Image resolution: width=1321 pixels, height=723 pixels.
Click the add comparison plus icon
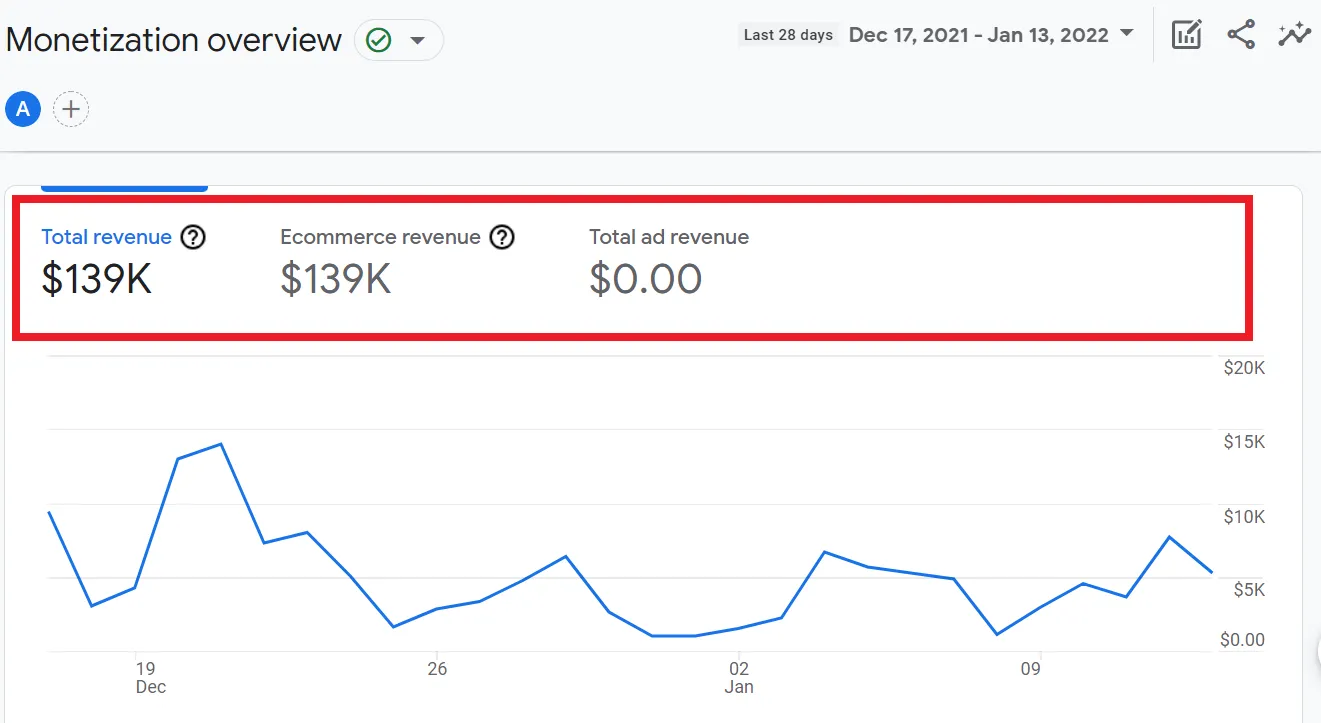click(71, 109)
